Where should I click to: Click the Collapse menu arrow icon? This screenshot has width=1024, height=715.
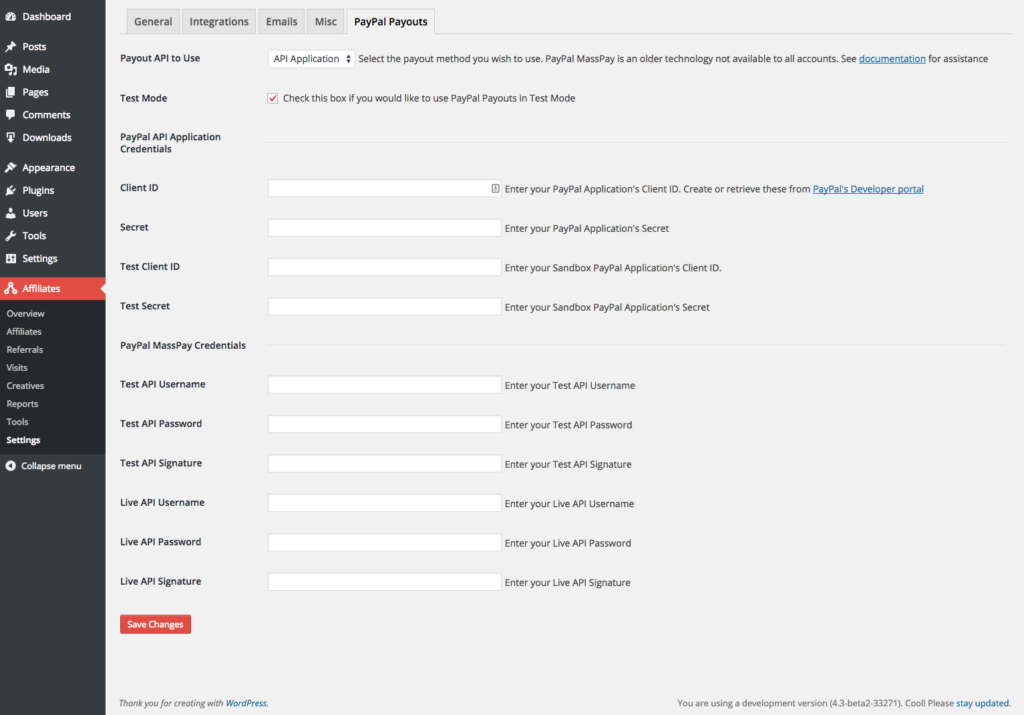pyautogui.click(x=10, y=466)
